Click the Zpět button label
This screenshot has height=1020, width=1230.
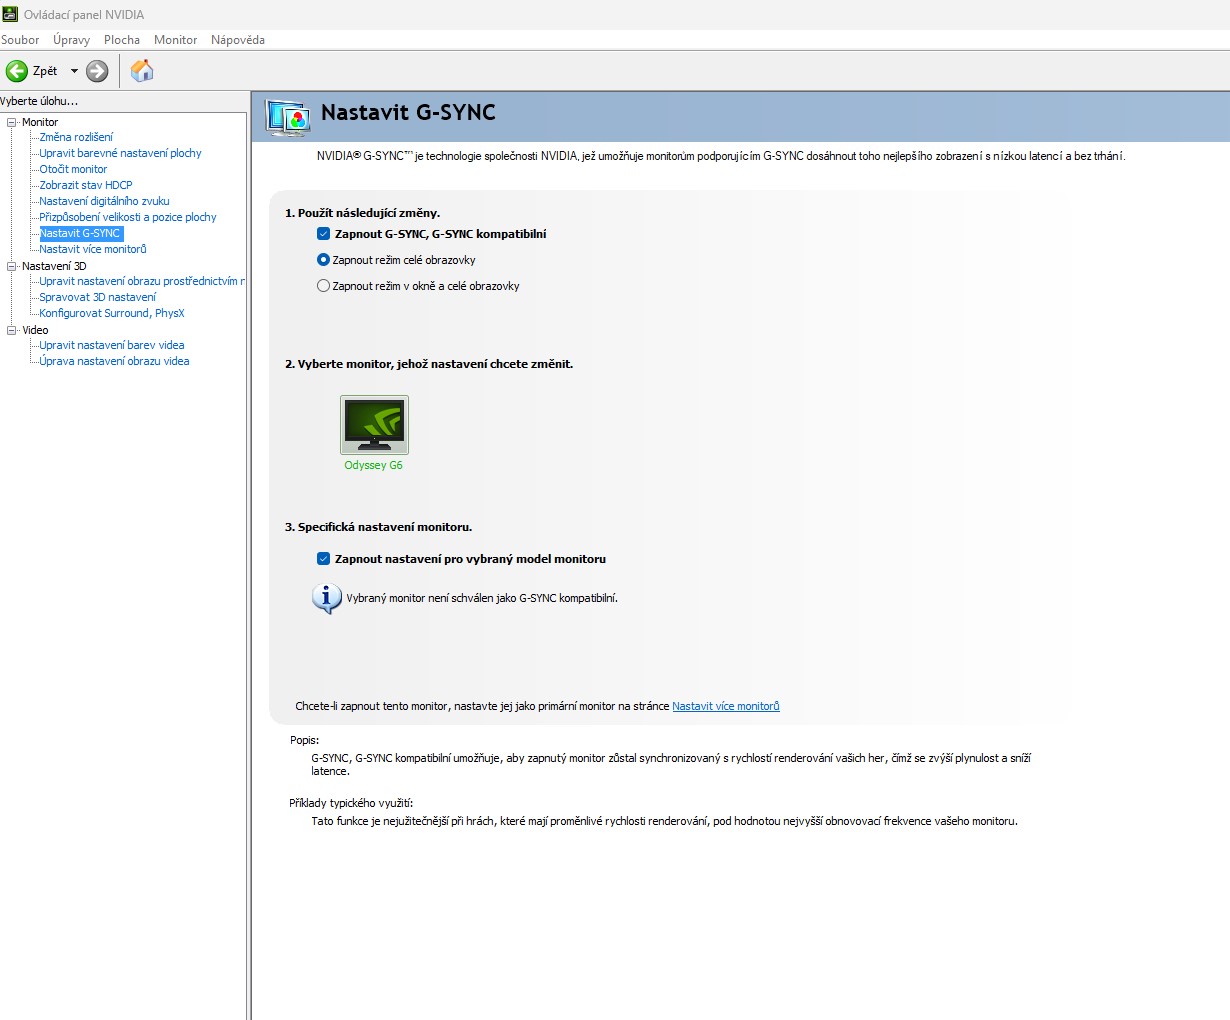click(45, 71)
